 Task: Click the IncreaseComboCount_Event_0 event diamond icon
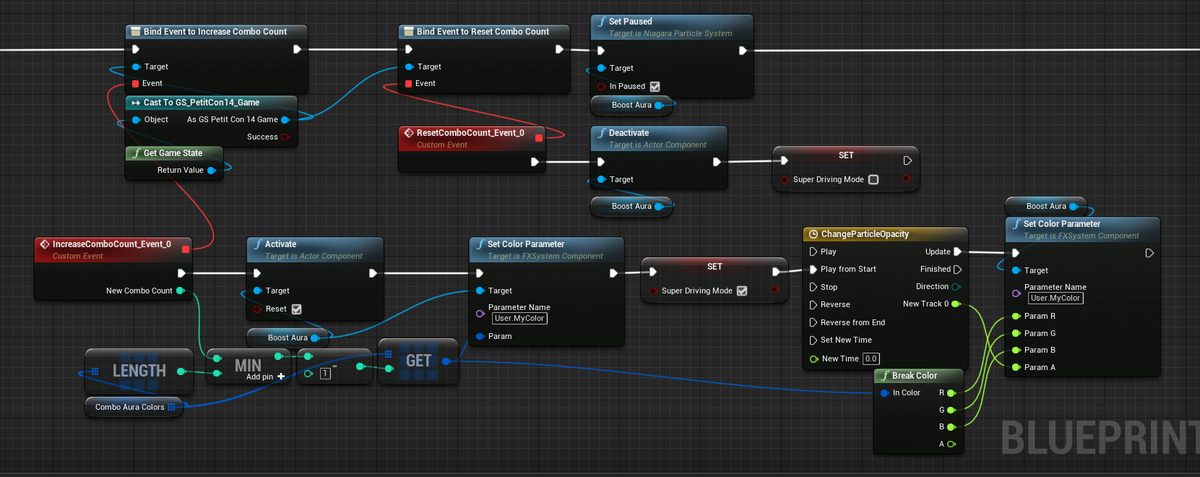(45, 244)
